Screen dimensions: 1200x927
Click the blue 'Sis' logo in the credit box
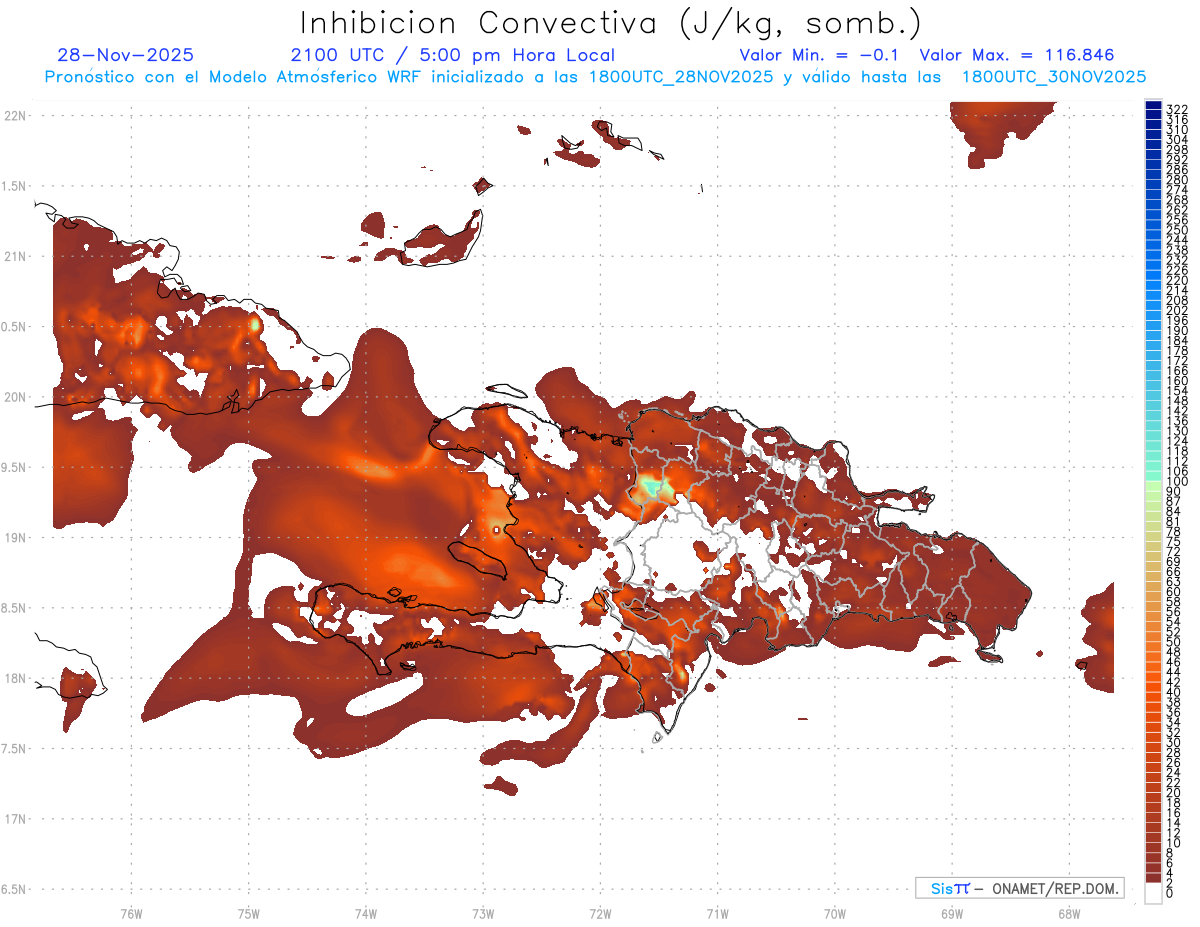coord(942,888)
